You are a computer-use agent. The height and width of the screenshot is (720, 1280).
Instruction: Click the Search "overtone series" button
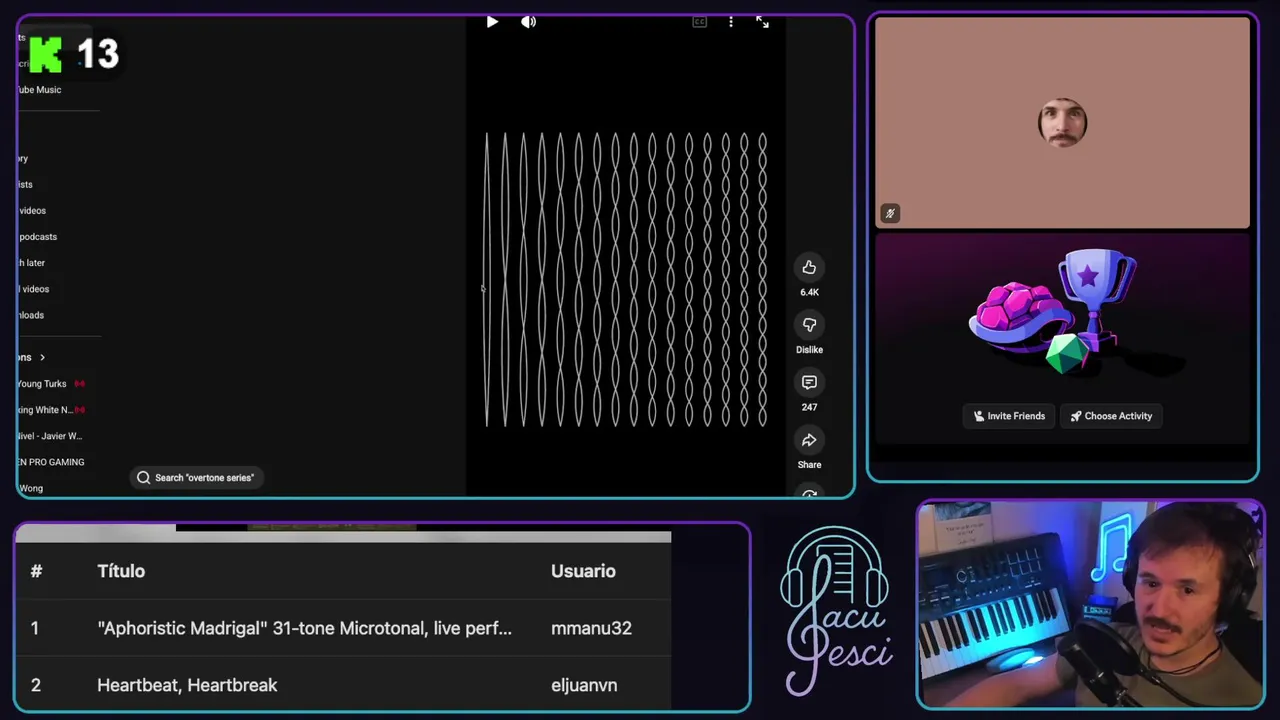(196, 478)
